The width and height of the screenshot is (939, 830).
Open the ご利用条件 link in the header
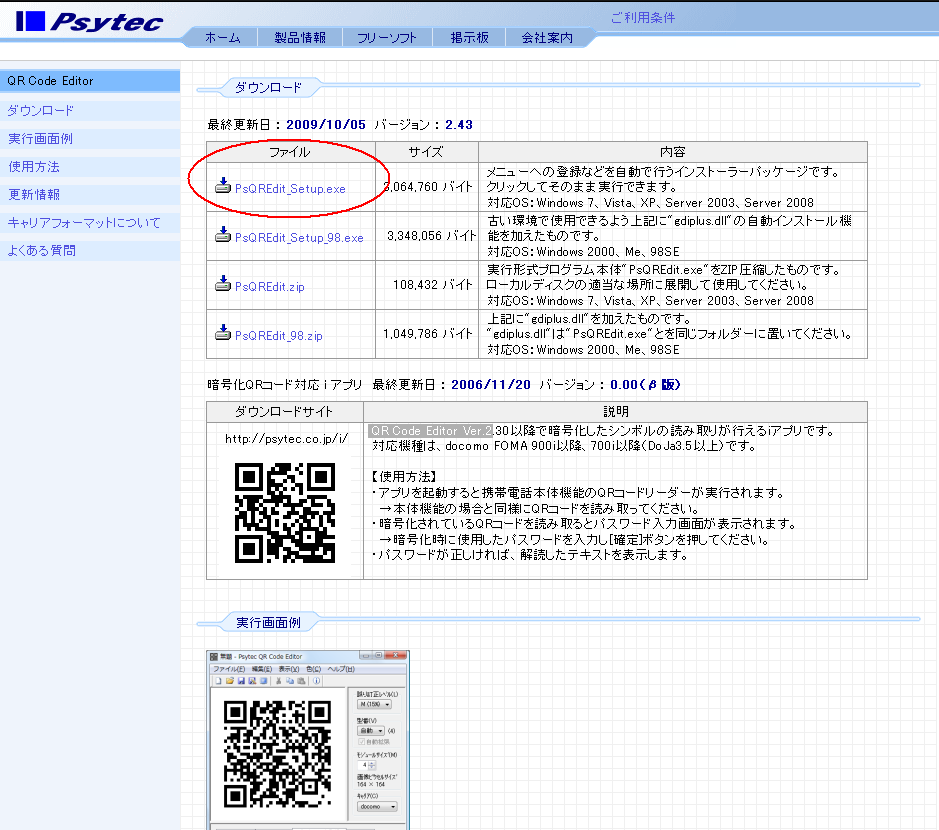pyautogui.click(x=643, y=18)
